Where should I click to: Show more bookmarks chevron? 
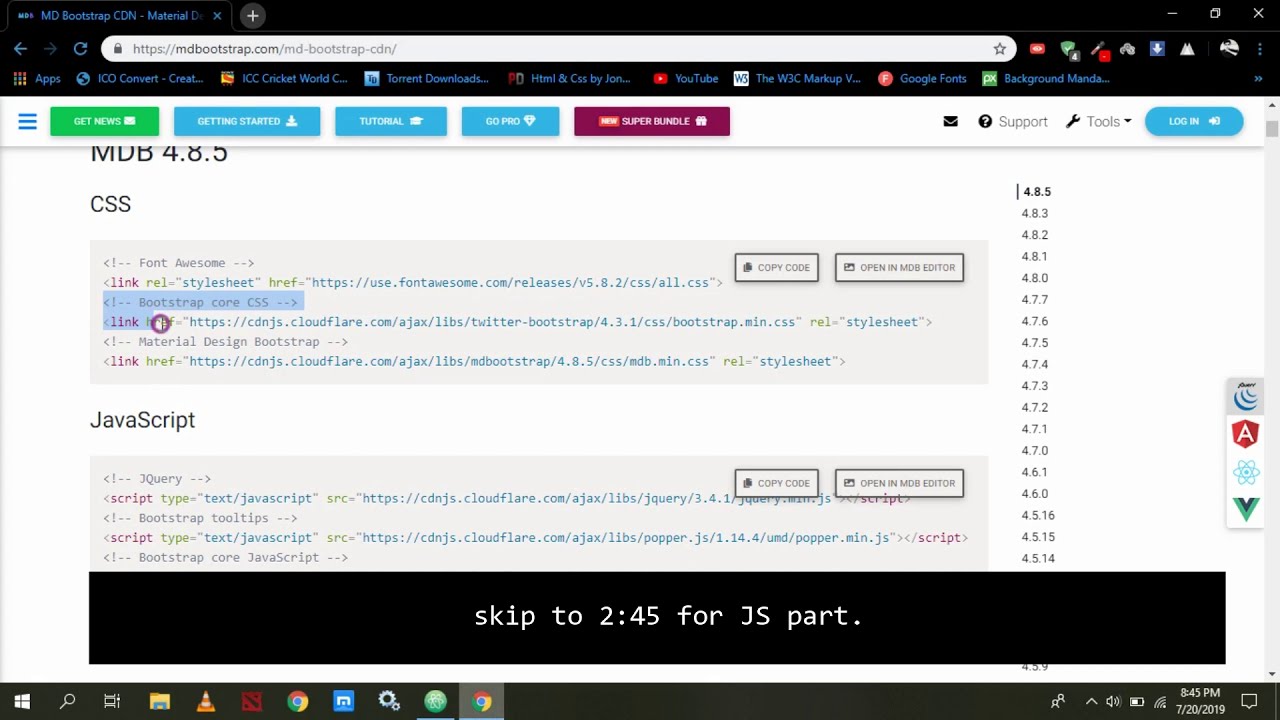pos(1258,78)
